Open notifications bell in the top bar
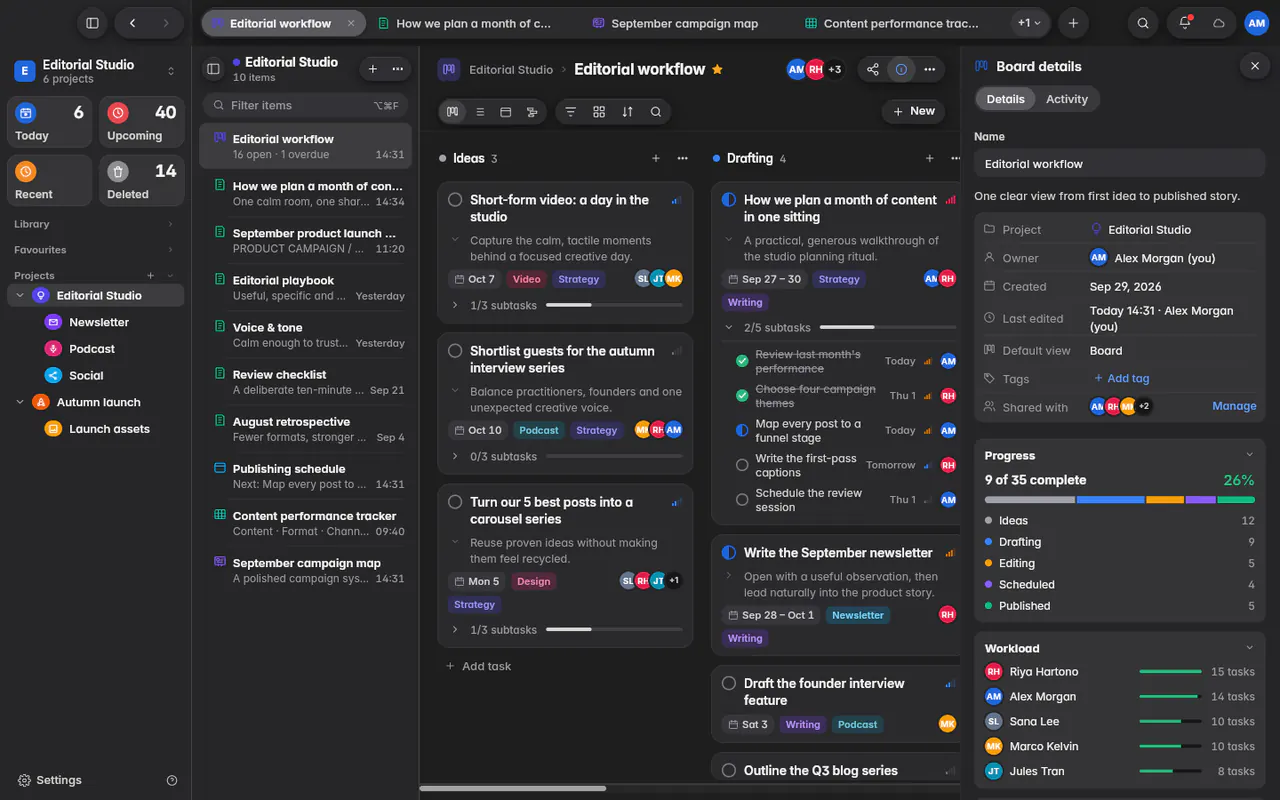 point(1185,23)
